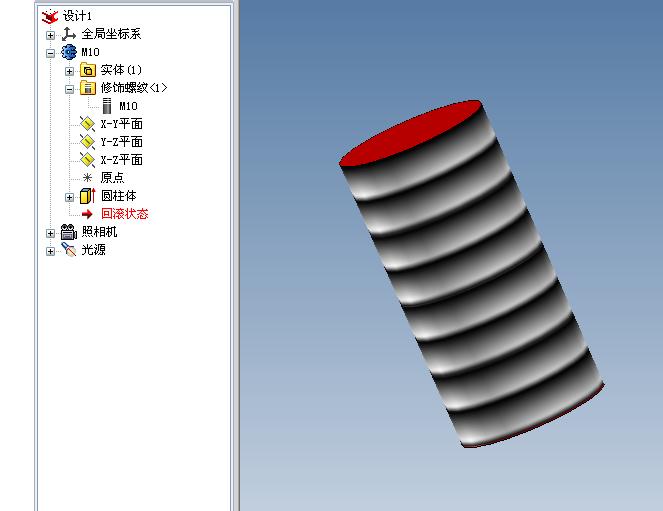Screen dimensions: 663x511
Task: Select the 原点 origin item
Action: (x=112, y=178)
